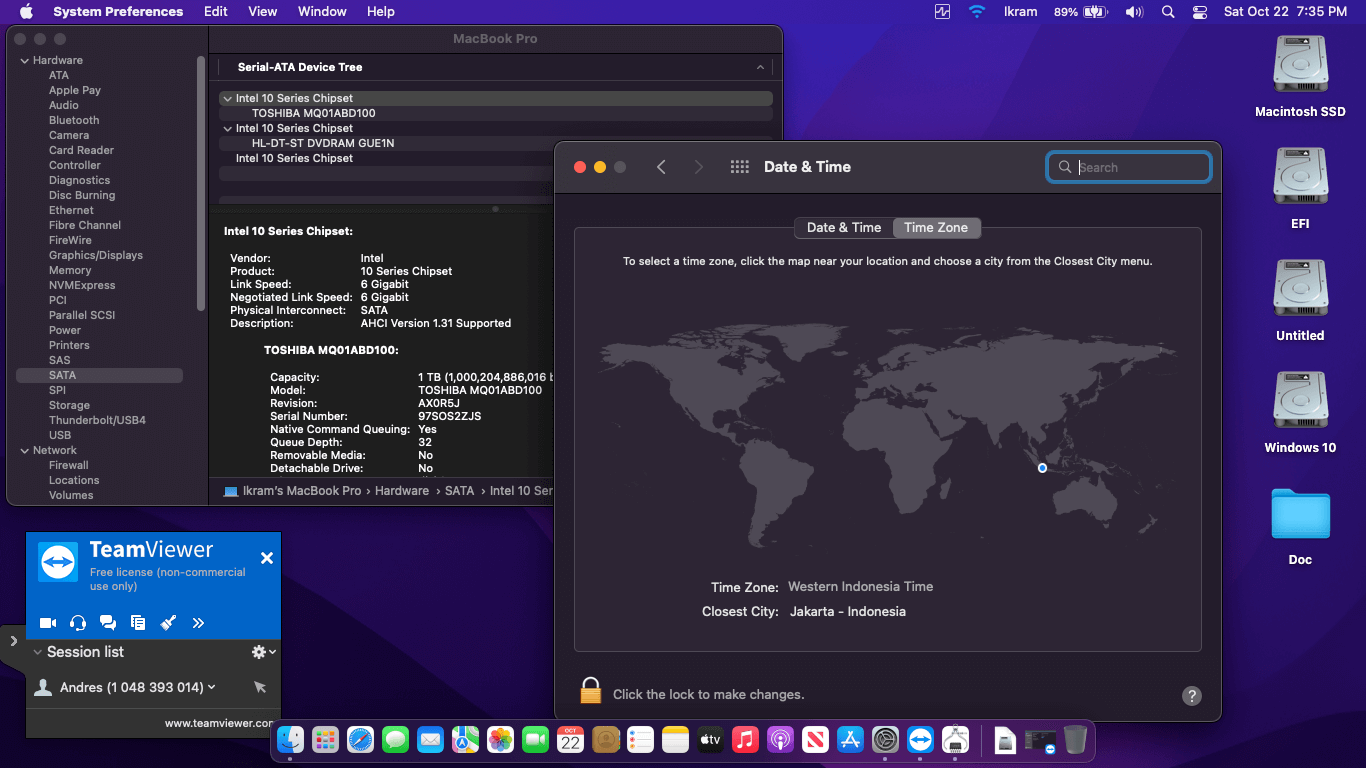Open Control Center in the menu bar
Screen dimensions: 1366x768
[x=1200, y=12]
